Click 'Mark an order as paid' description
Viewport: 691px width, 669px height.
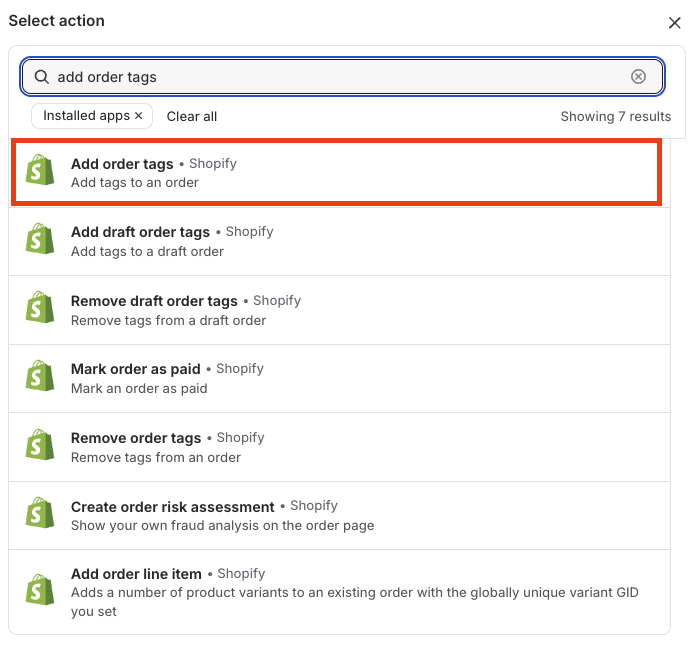[139, 388]
